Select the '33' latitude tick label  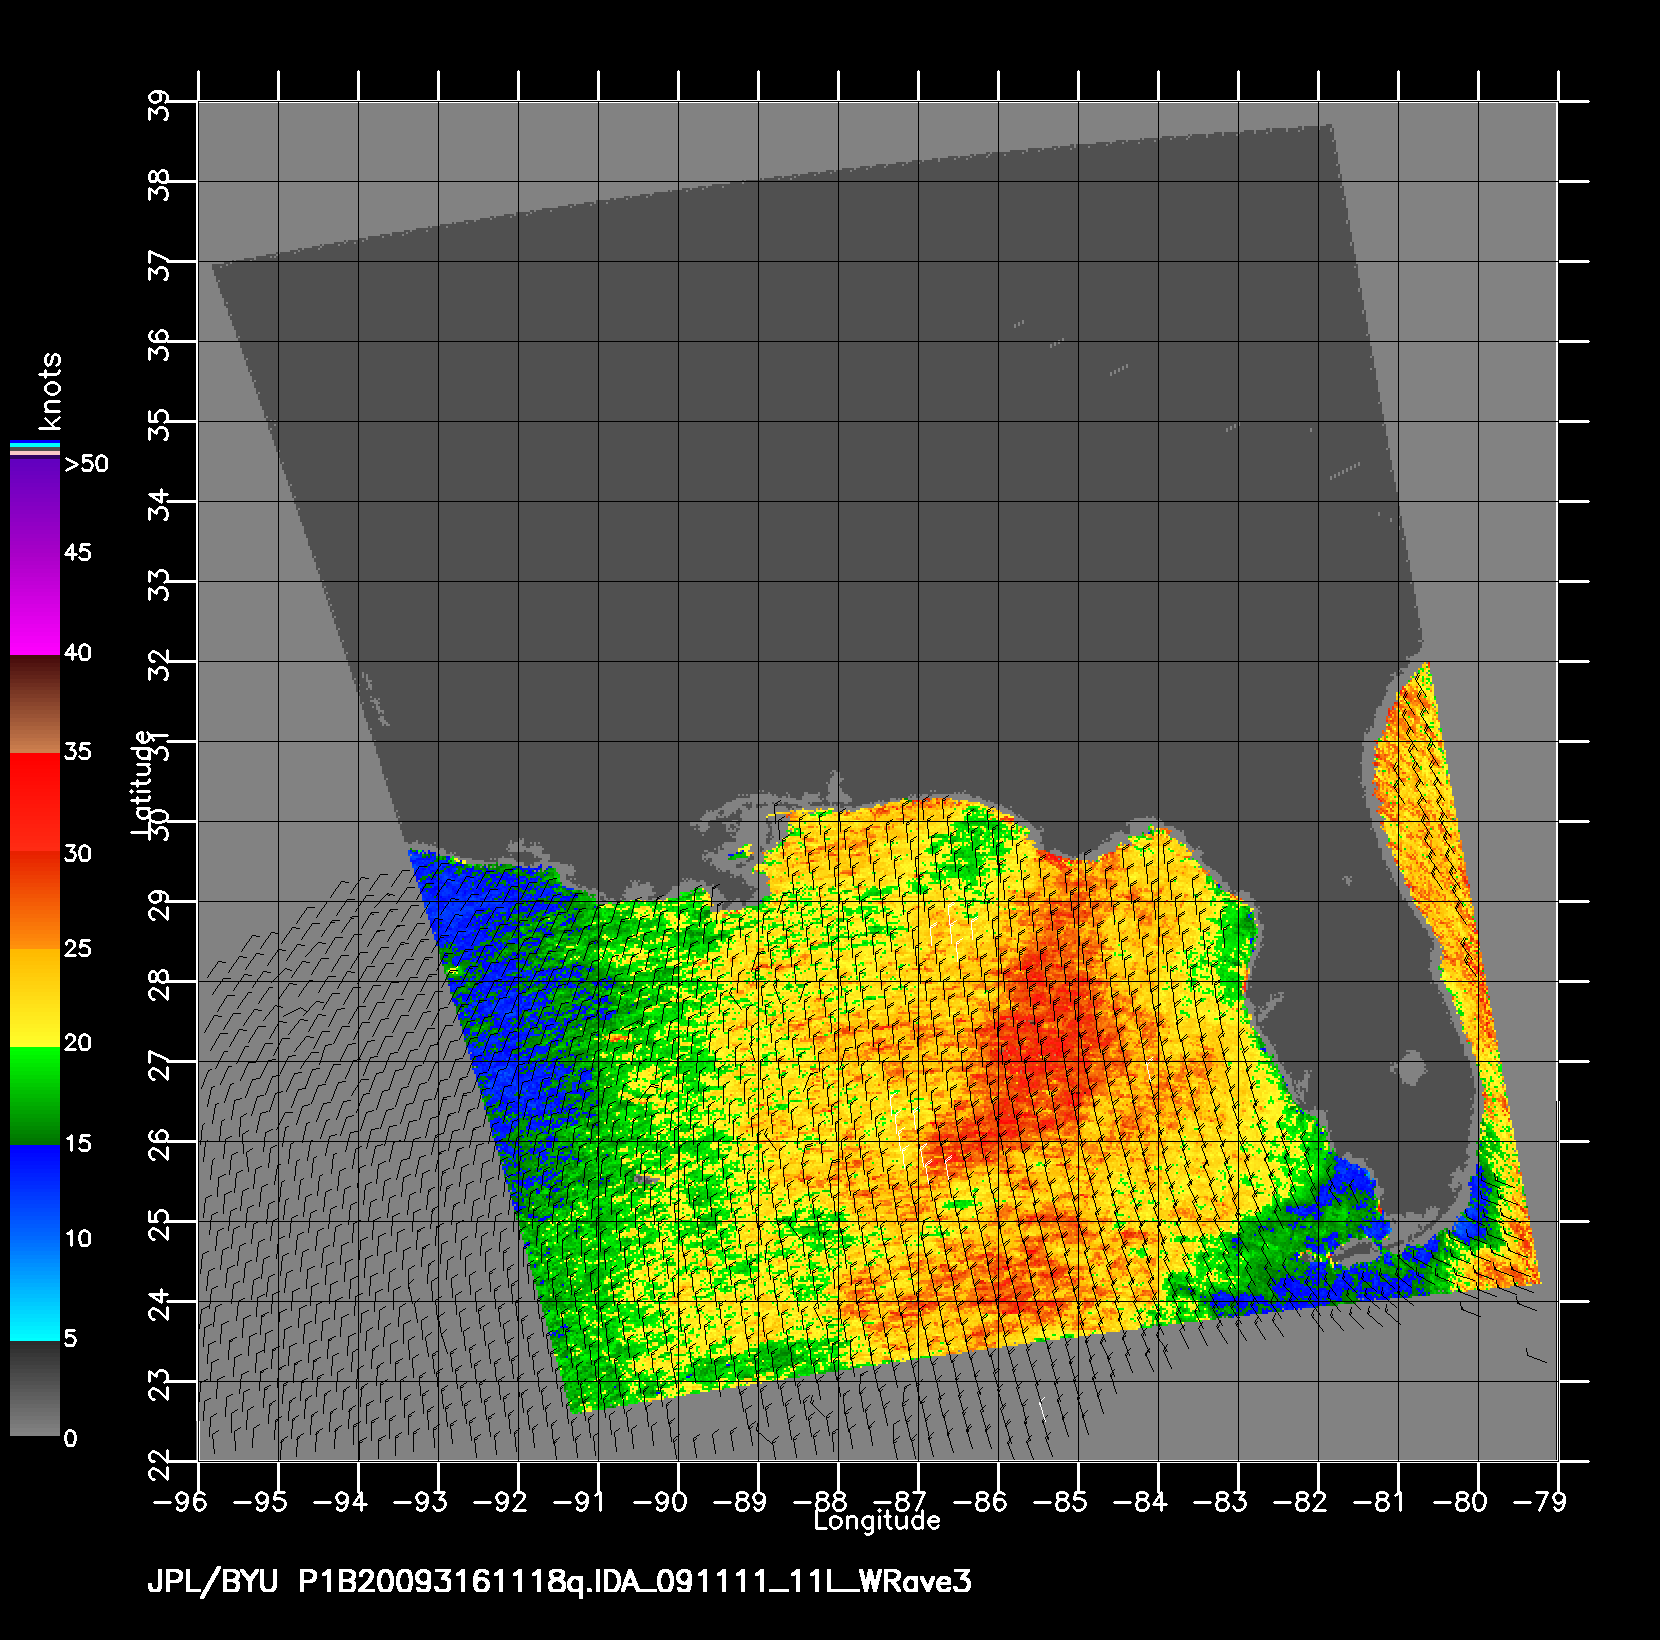coord(159,584)
